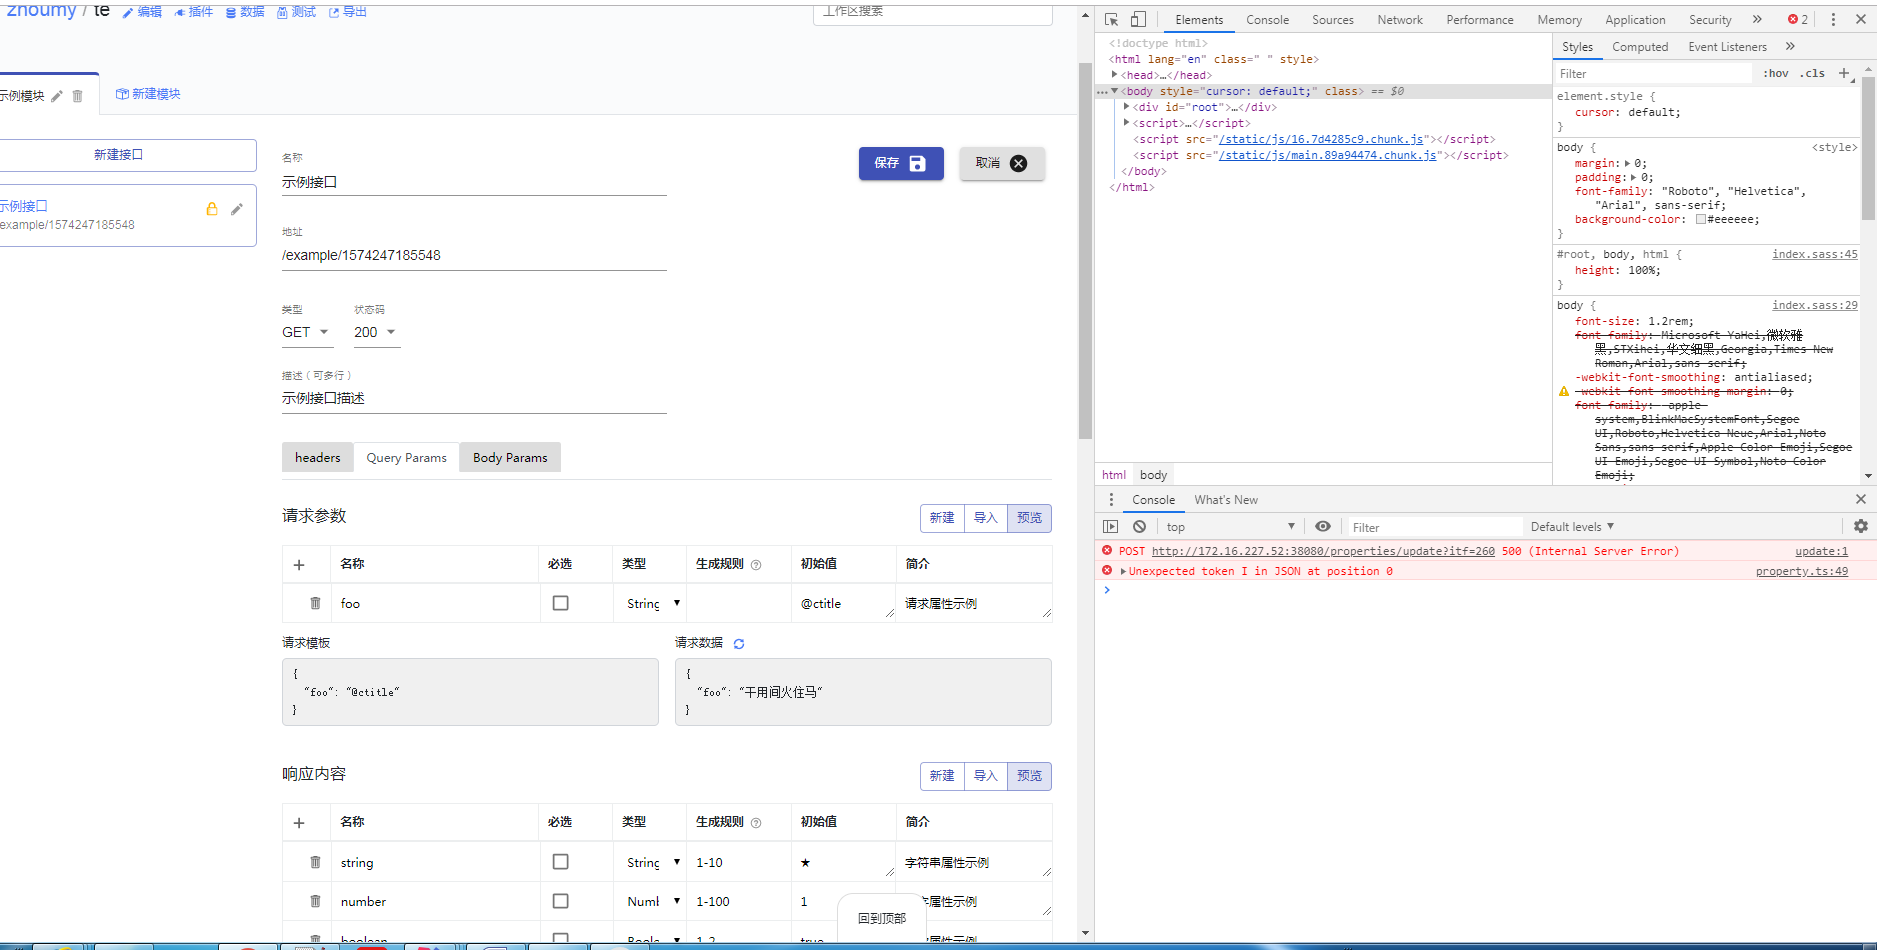The height and width of the screenshot is (950, 1877).
Task: Click the 编辑 (edit) icon in the top toolbar
Action: tap(130, 12)
